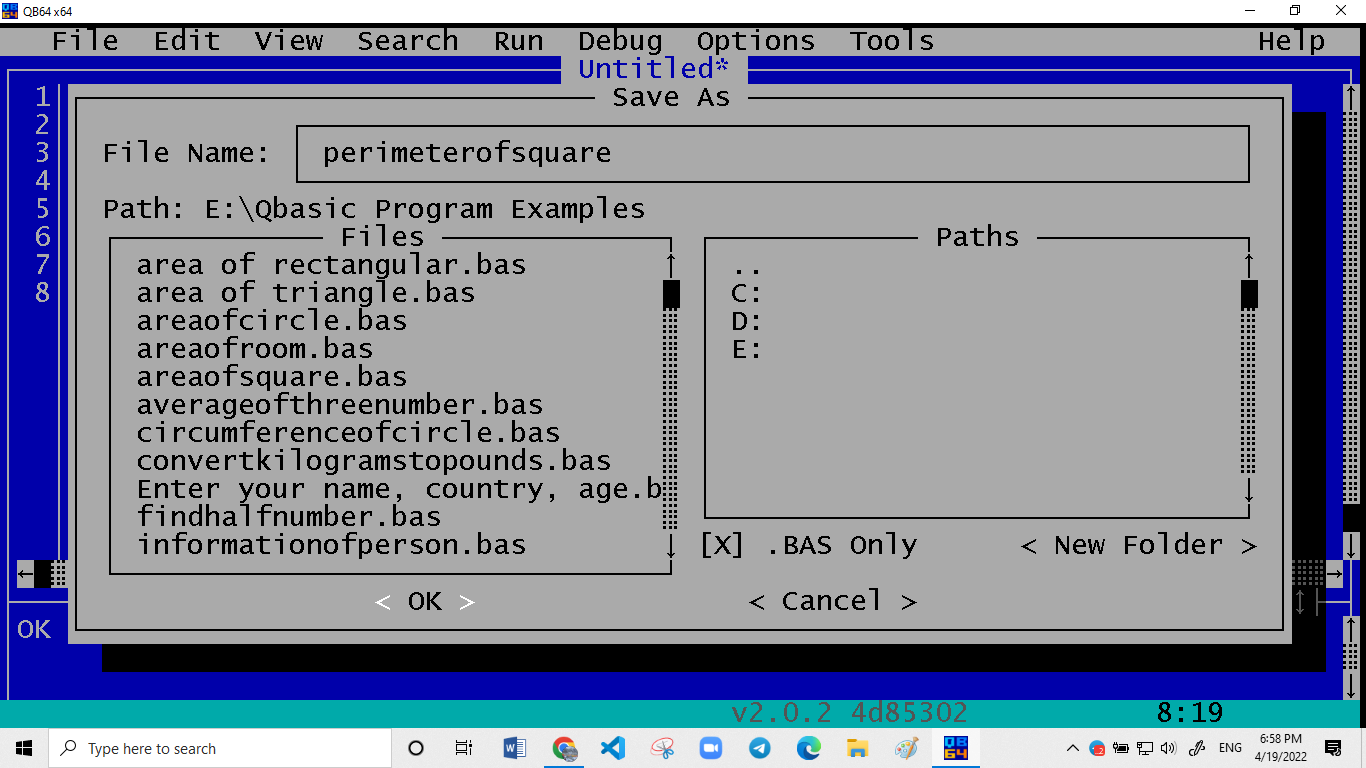Image resolution: width=1366 pixels, height=768 pixels.
Task: Open the Options menu
Action: click(x=756, y=41)
